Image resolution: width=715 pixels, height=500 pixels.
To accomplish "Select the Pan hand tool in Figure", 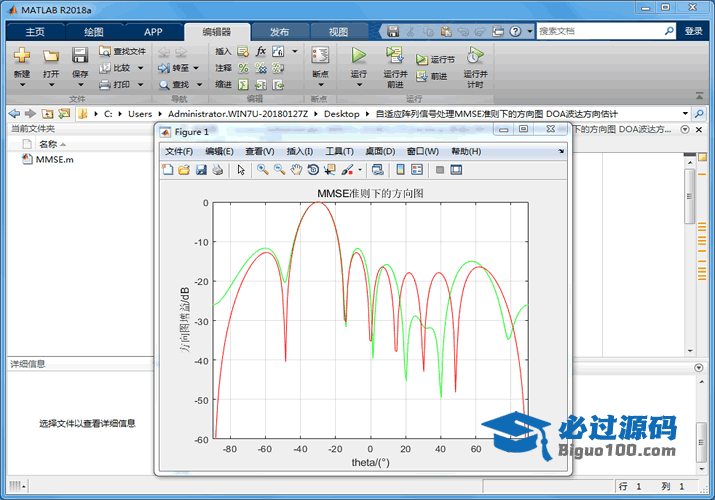I will pyautogui.click(x=296, y=170).
